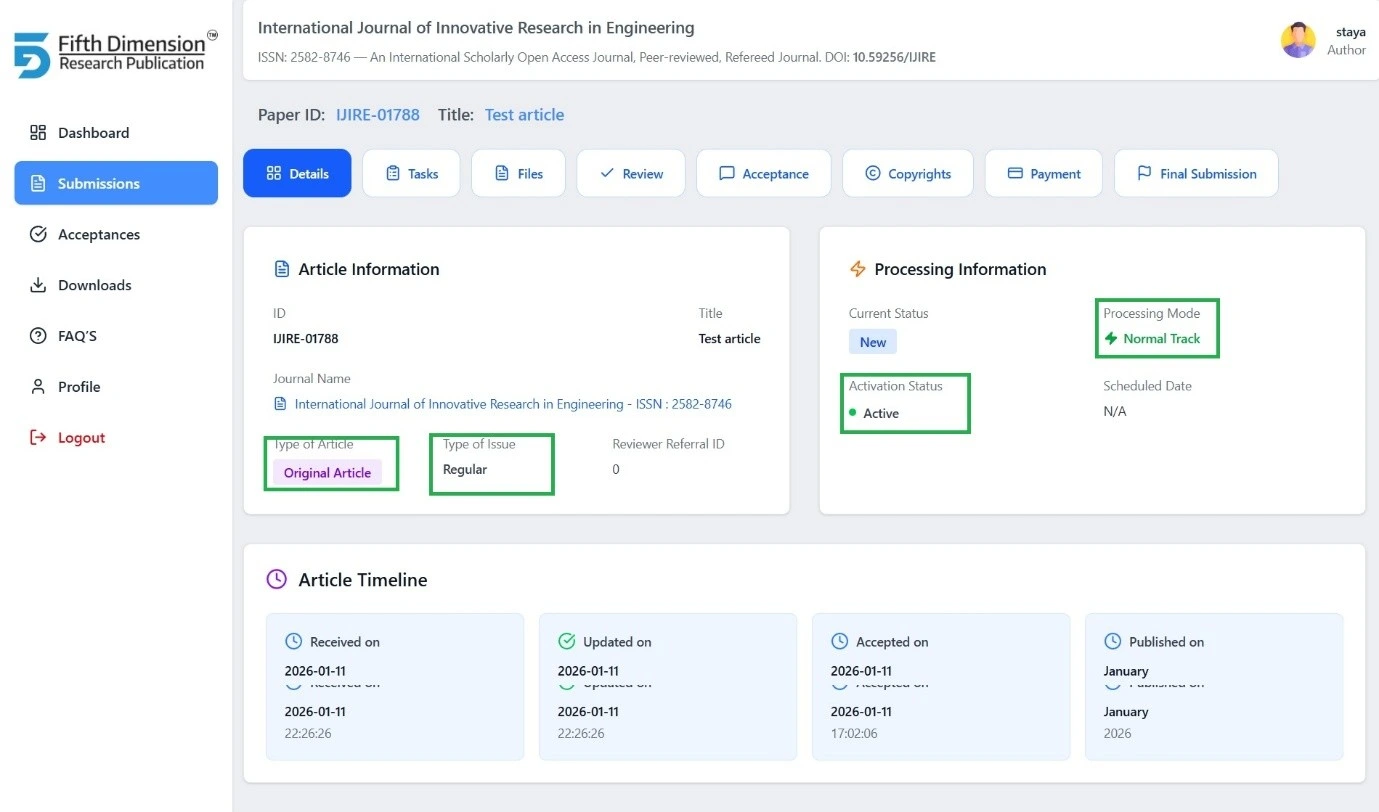Open the Payment tab
The image size is (1379, 812).
(x=1043, y=173)
